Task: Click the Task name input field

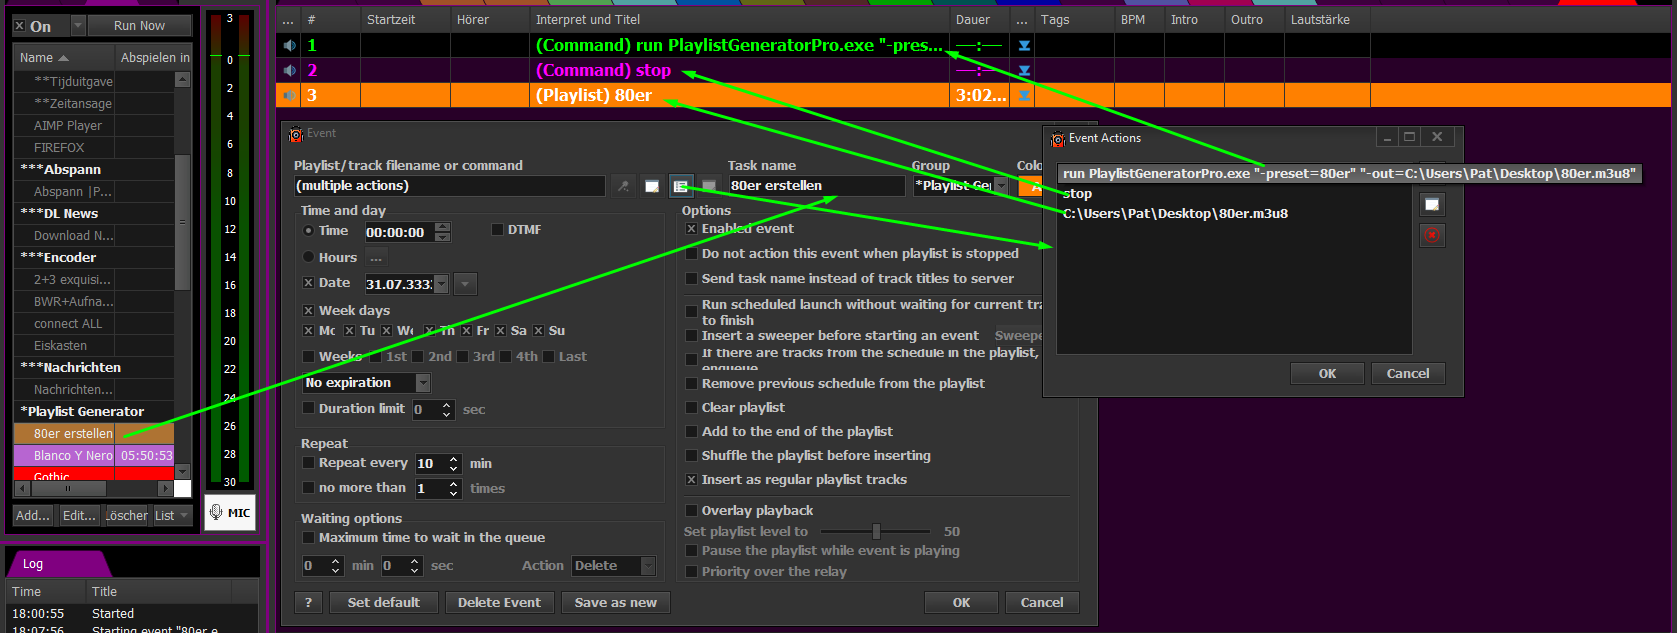Action: coord(815,186)
